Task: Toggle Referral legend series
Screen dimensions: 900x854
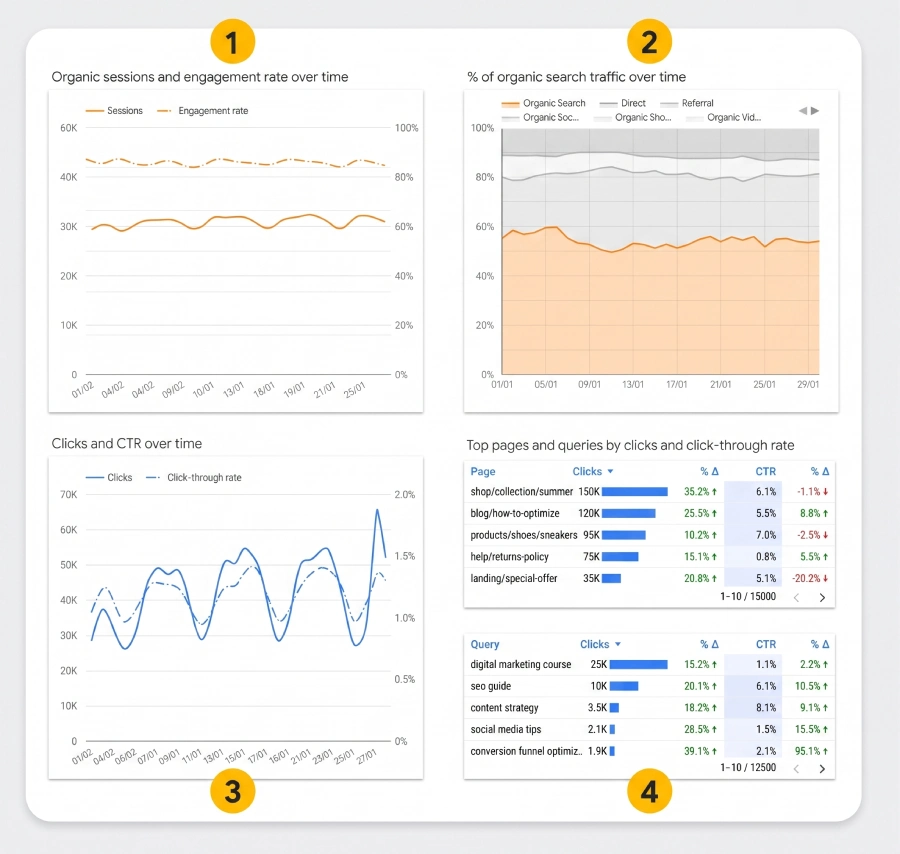Action: point(687,103)
